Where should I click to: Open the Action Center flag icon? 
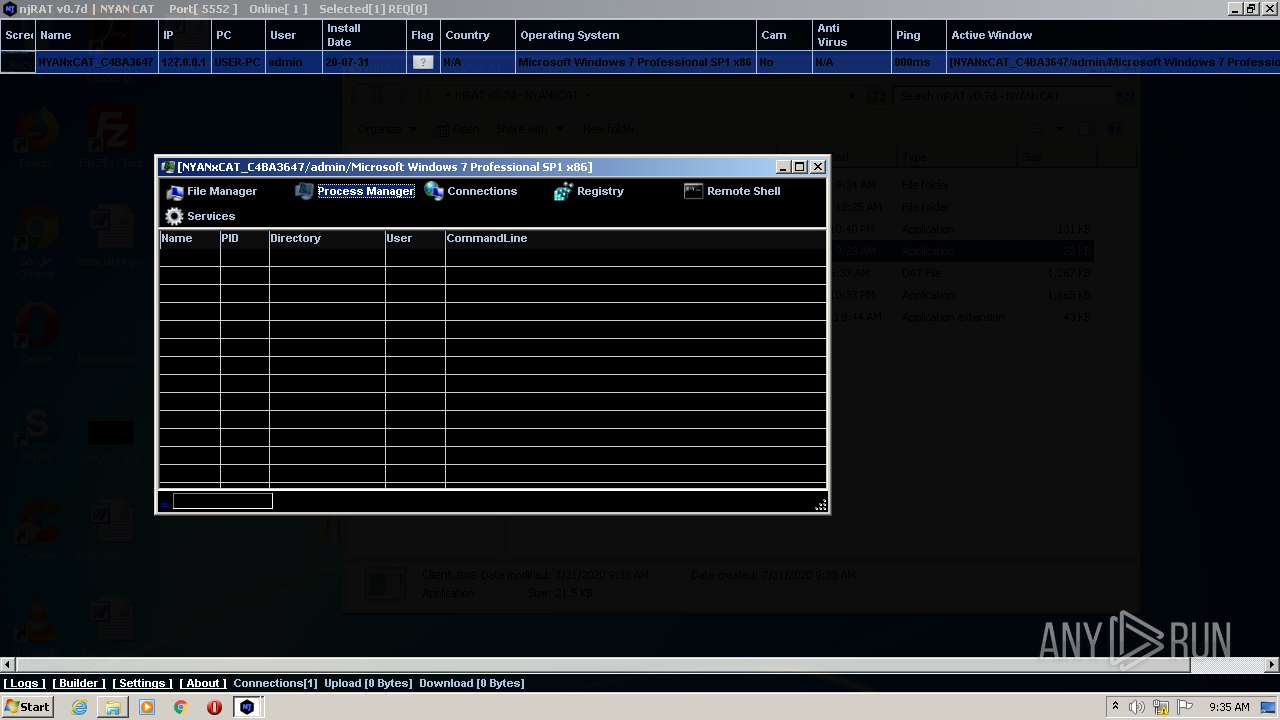(x=1185, y=707)
